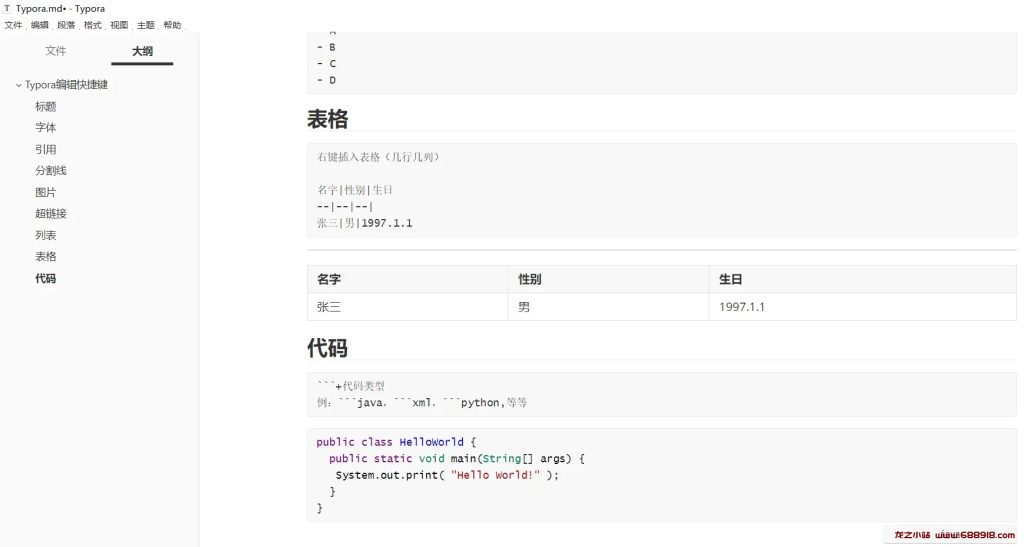Click the - D list line
Image resolution: width=1024 pixels, height=547 pixels.
[x=327, y=80]
